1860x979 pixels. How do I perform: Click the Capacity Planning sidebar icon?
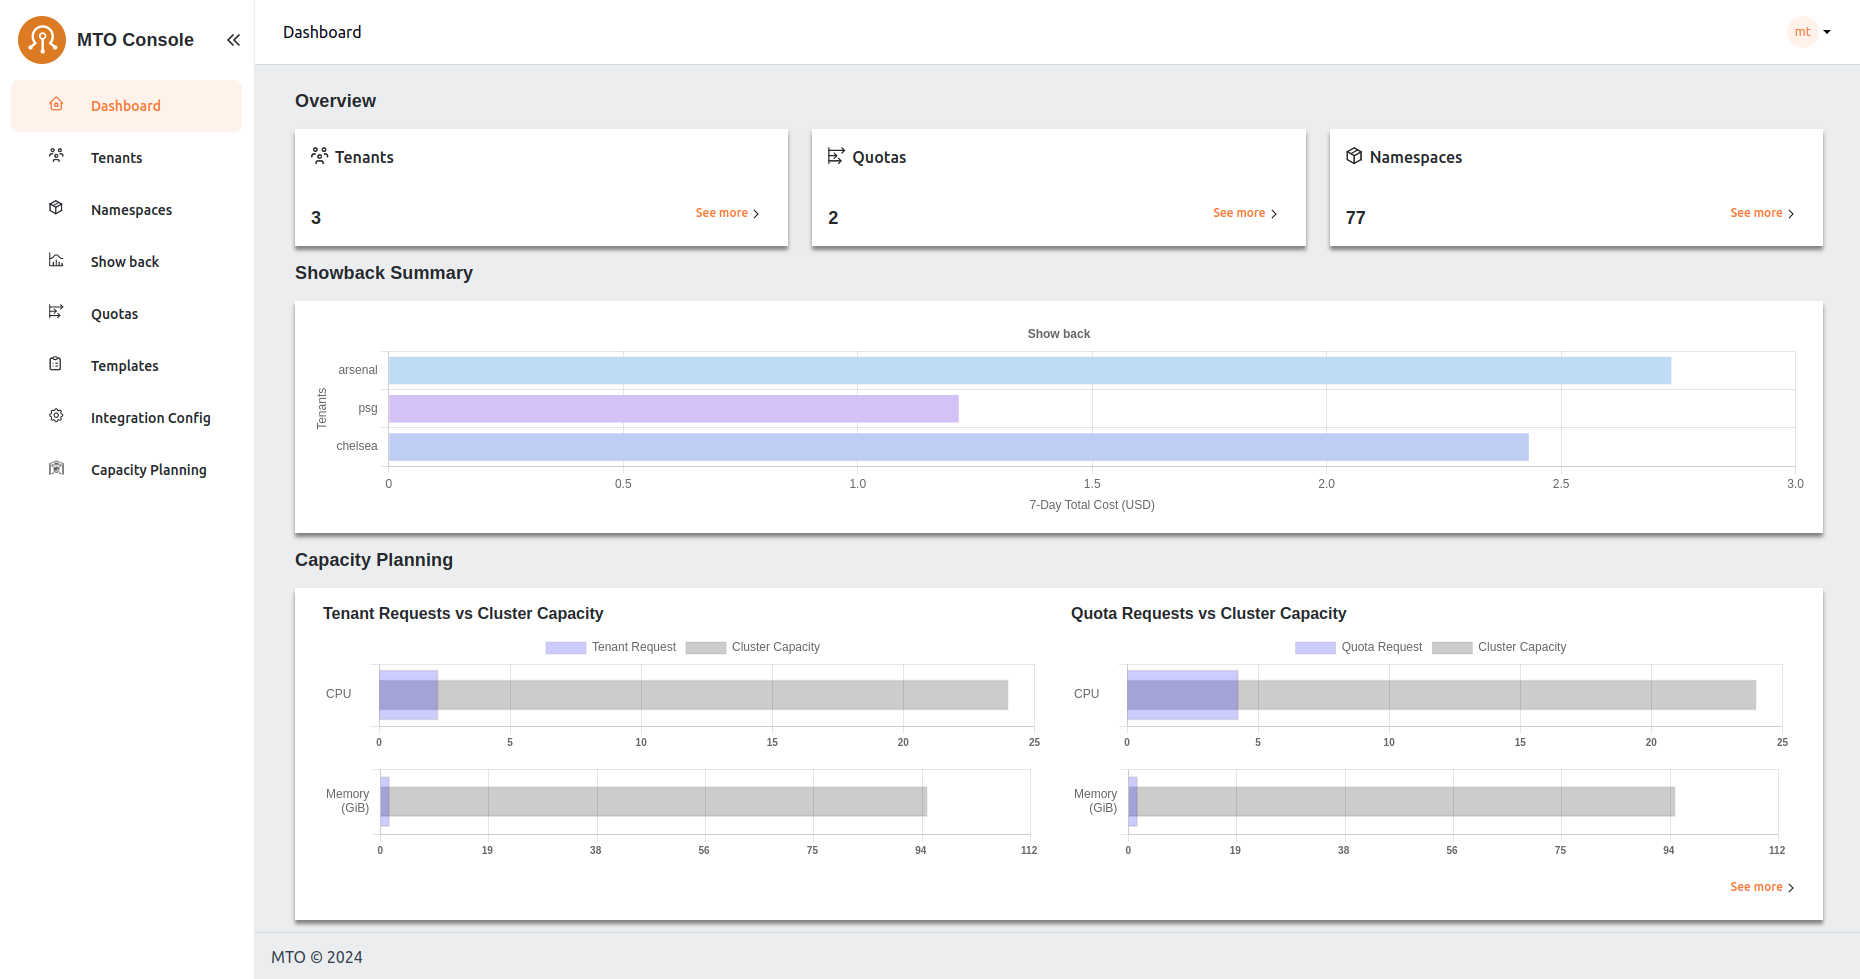(56, 468)
